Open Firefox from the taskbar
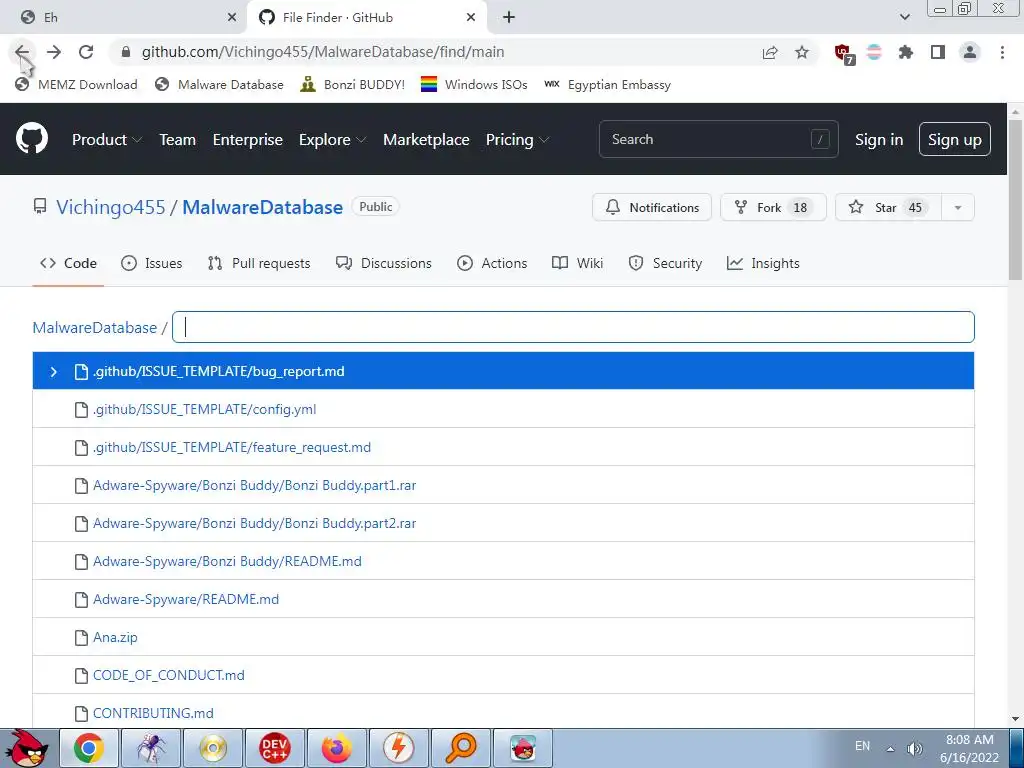 click(x=336, y=748)
